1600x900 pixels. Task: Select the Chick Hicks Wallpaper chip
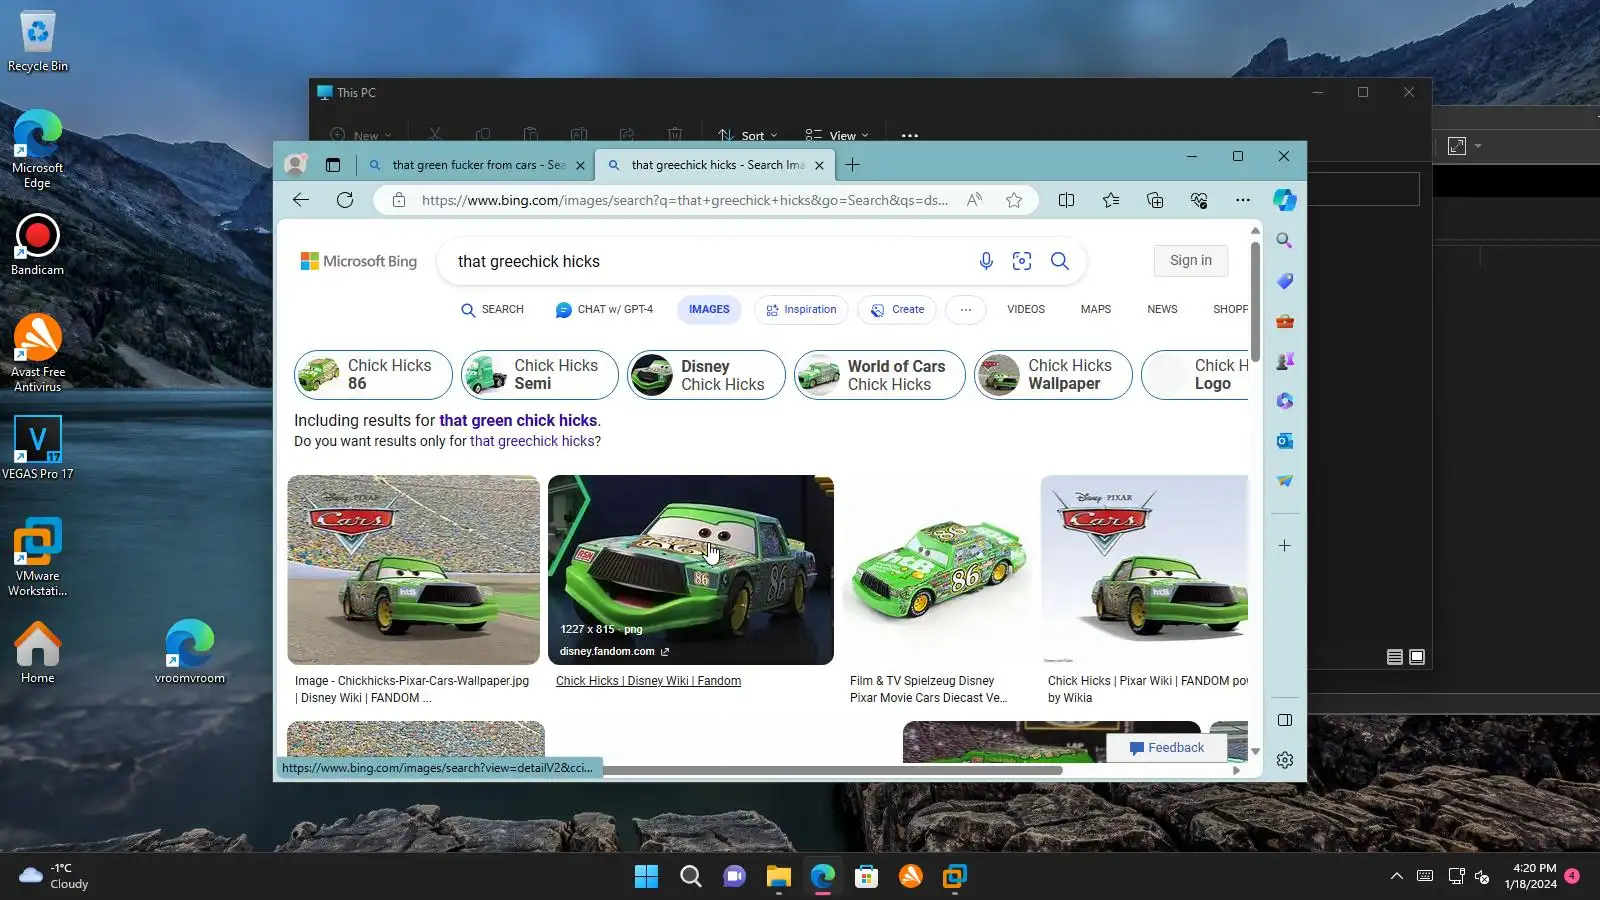pyautogui.click(x=1053, y=375)
